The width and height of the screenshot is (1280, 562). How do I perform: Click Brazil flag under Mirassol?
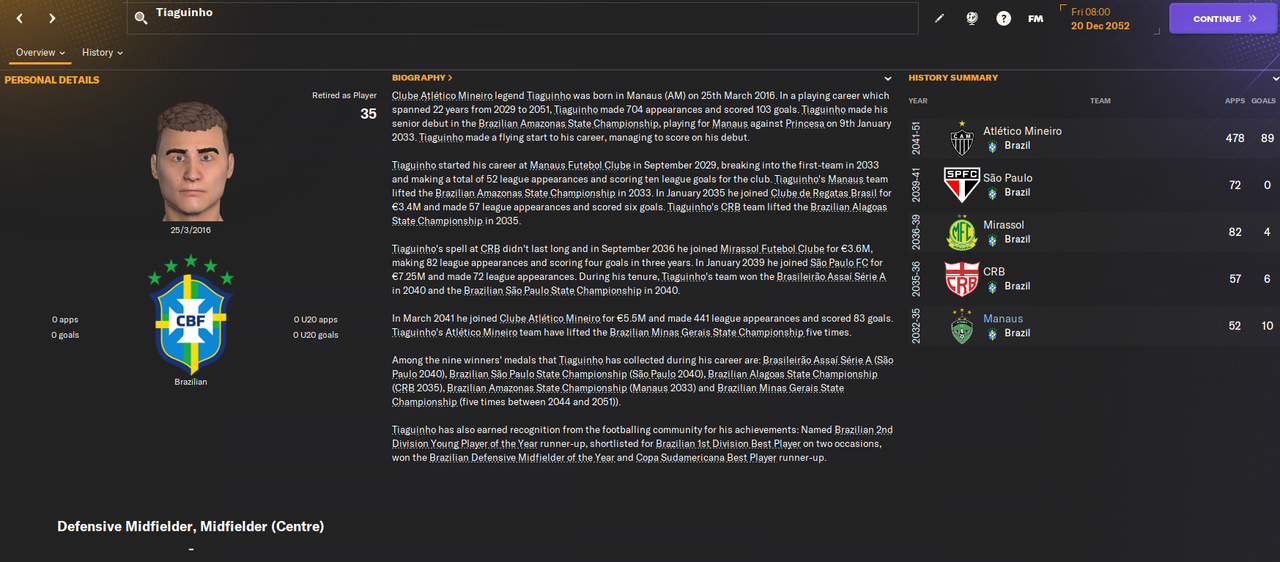(x=992, y=239)
